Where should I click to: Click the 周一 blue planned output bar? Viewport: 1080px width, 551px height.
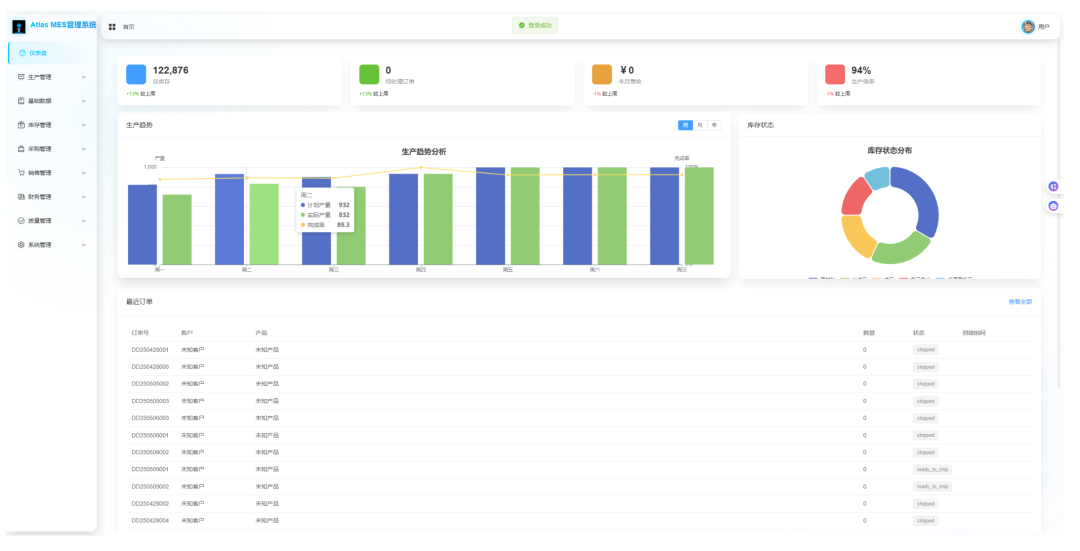click(143, 225)
